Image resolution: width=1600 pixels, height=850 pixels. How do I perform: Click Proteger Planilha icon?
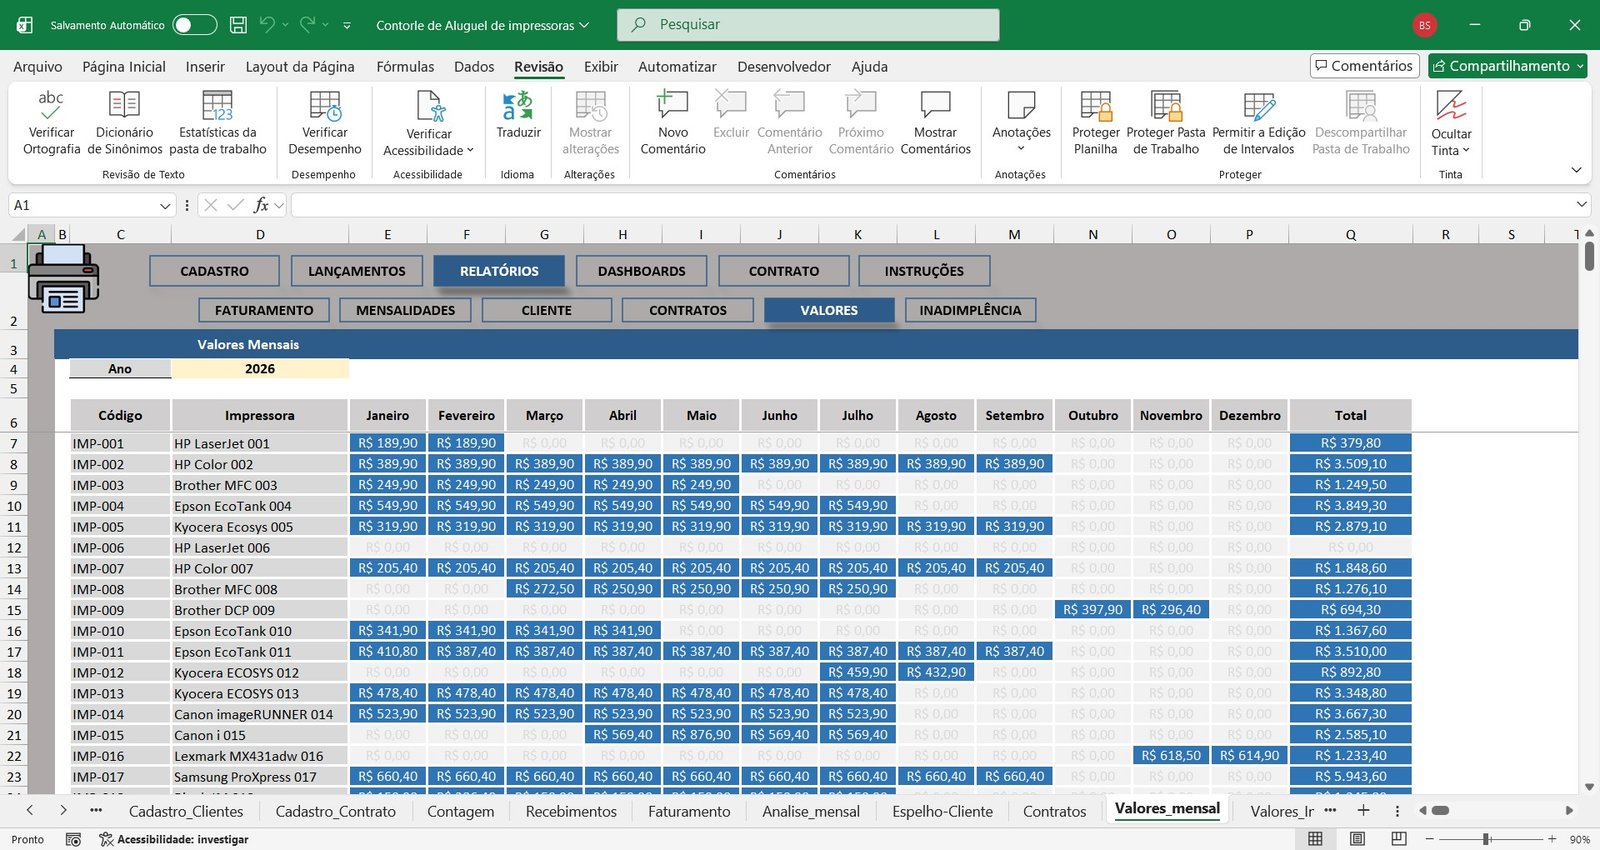click(1095, 105)
